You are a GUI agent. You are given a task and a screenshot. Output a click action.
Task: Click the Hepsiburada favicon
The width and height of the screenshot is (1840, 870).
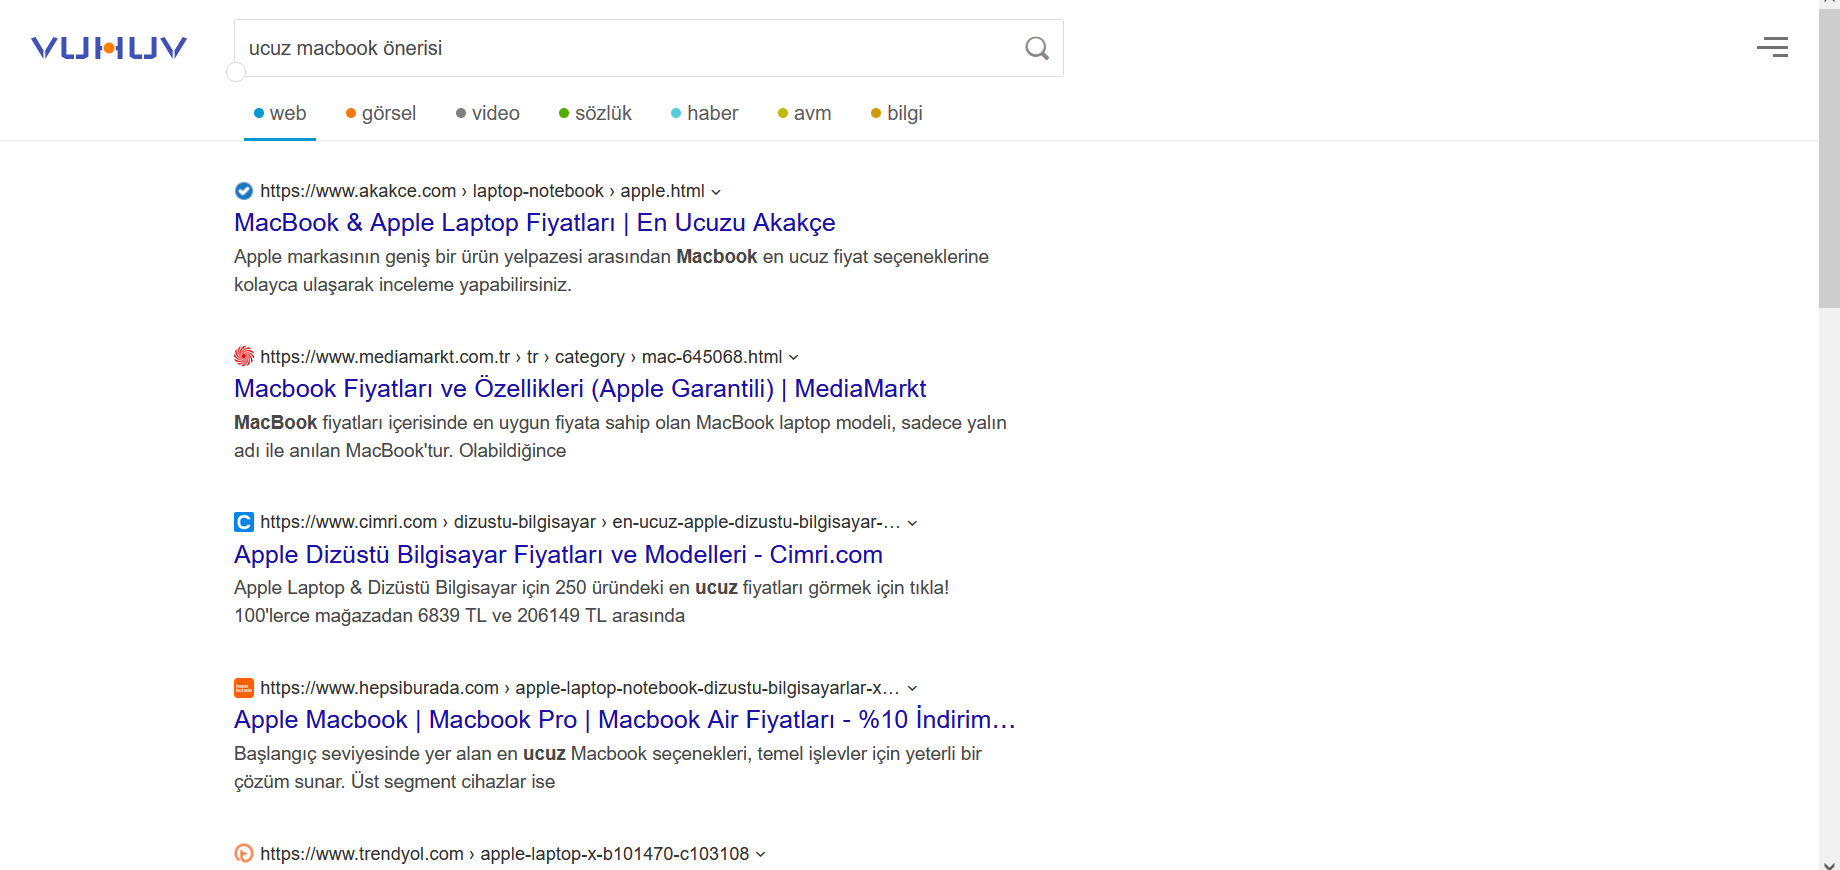tap(244, 688)
